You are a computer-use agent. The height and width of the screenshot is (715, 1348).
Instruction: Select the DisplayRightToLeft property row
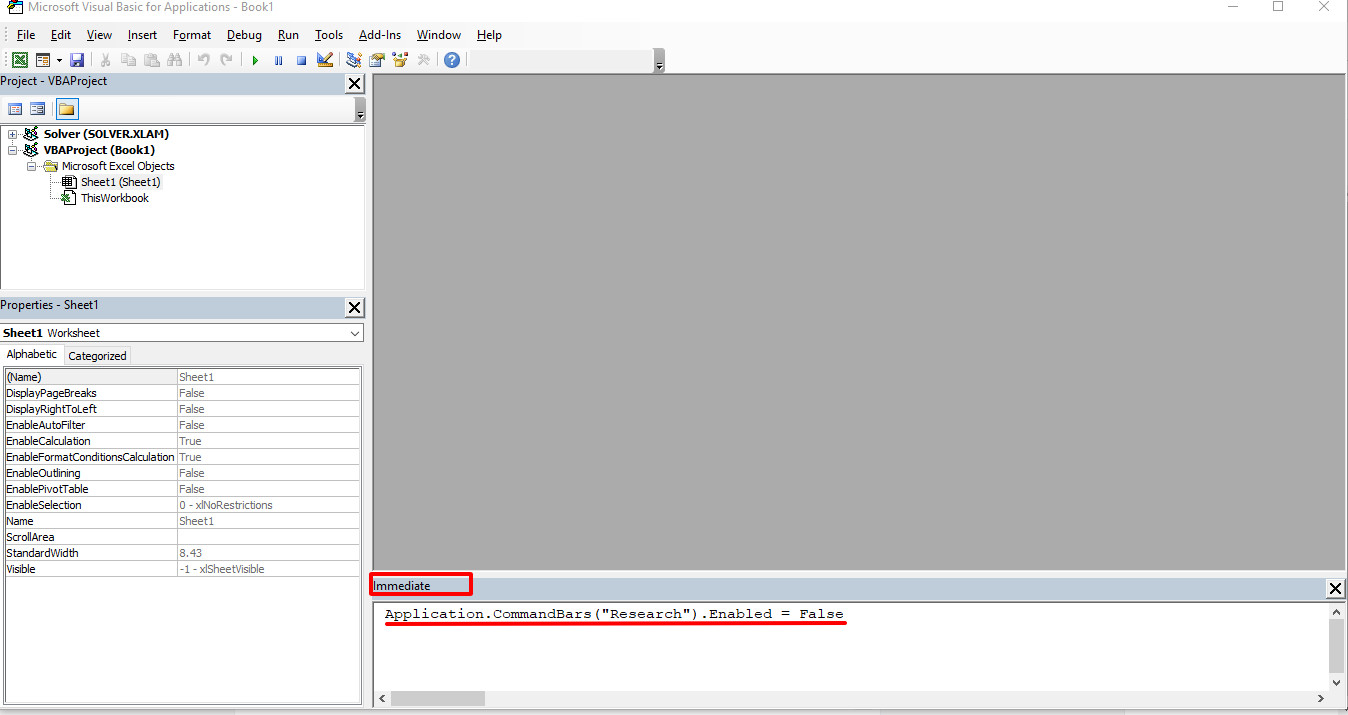(182, 409)
